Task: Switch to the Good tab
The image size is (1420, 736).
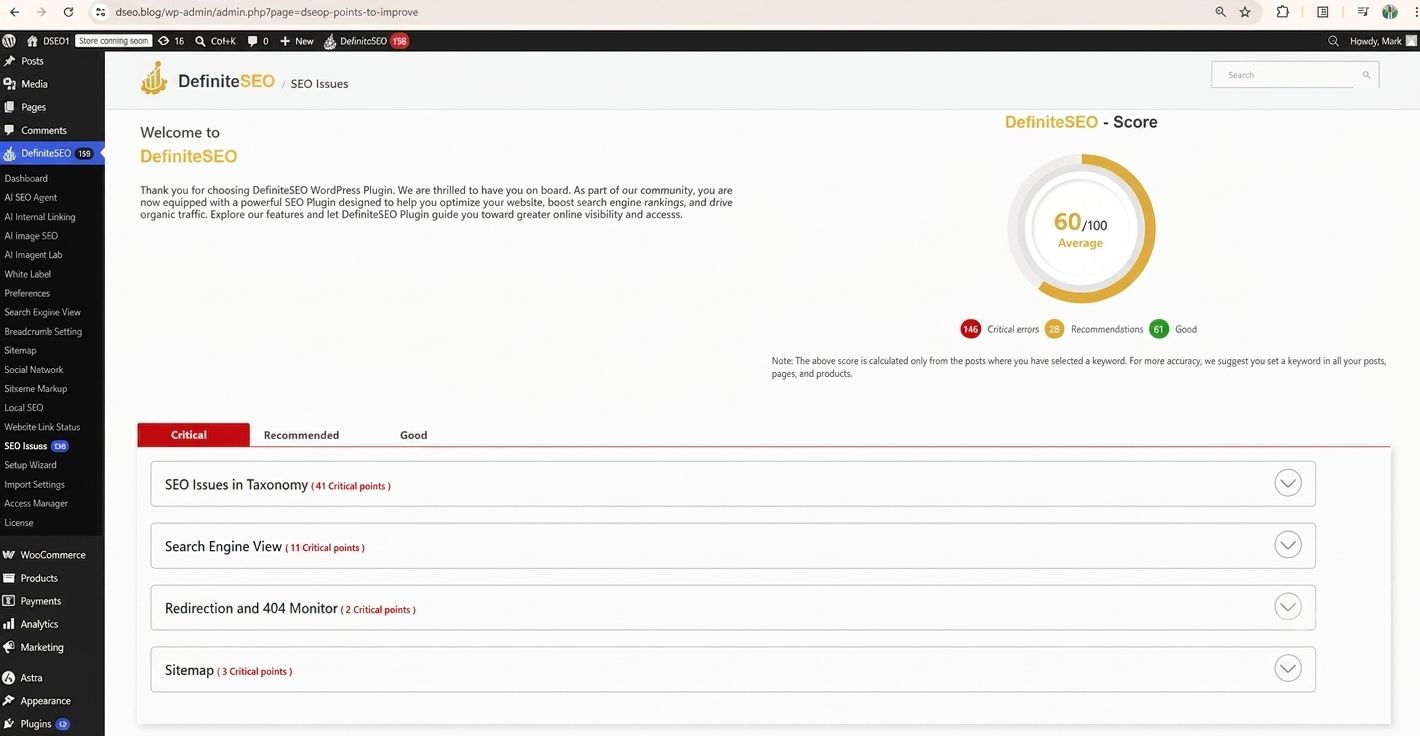Action: click(x=413, y=435)
